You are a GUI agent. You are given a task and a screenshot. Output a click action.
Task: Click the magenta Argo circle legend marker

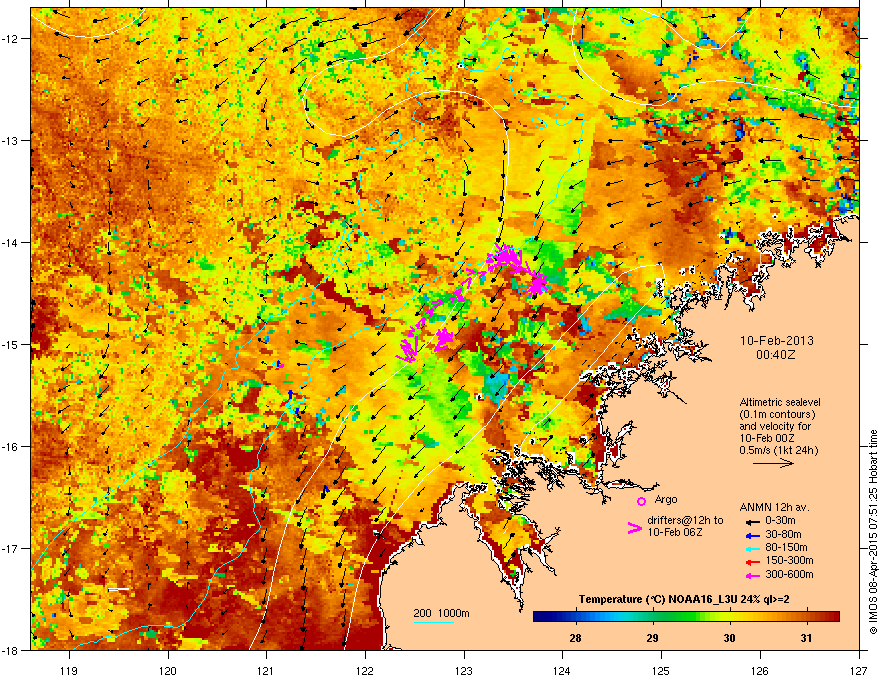(x=641, y=501)
